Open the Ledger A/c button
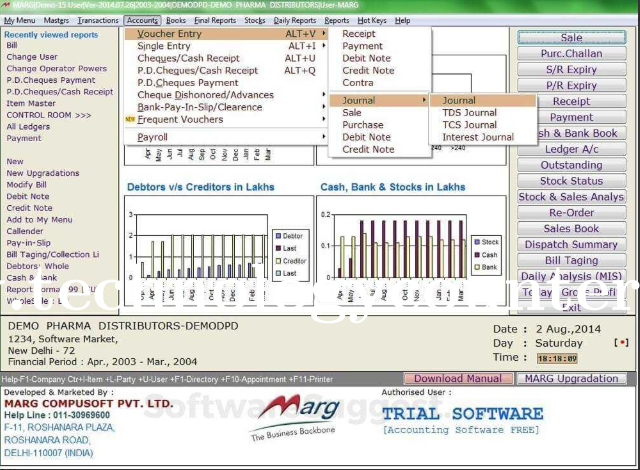Screen dimensions: 640x470 click(x=571, y=149)
